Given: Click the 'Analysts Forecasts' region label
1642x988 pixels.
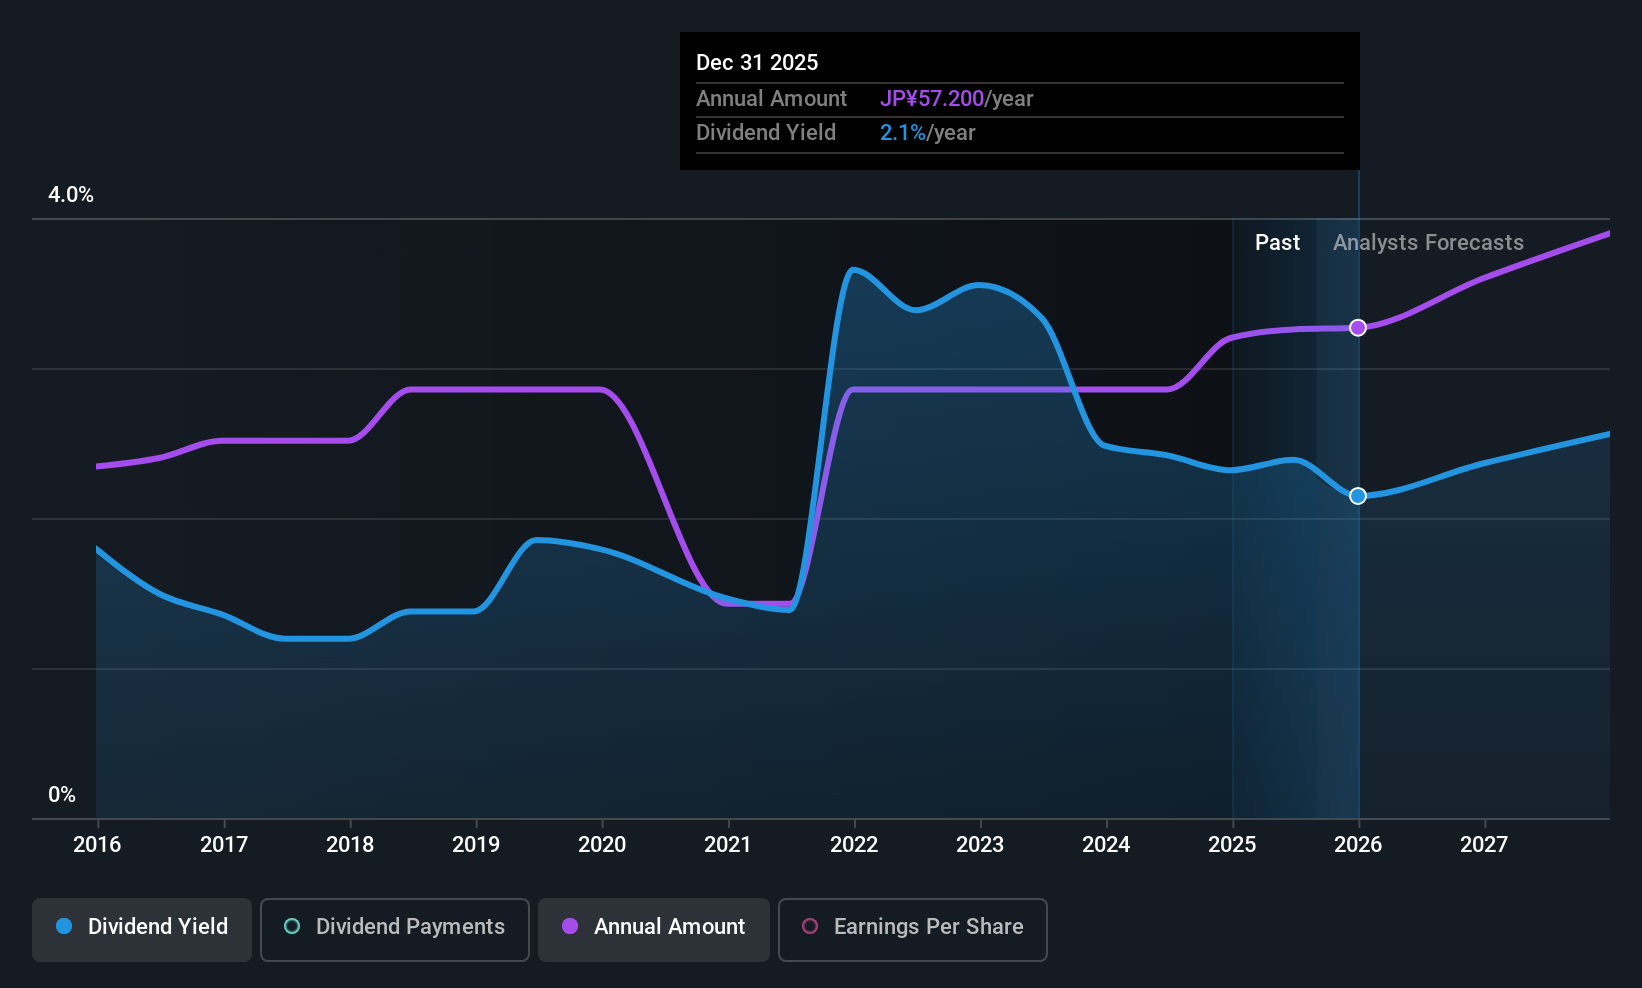Looking at the screenshot, I should click(x=1428, y=243).
